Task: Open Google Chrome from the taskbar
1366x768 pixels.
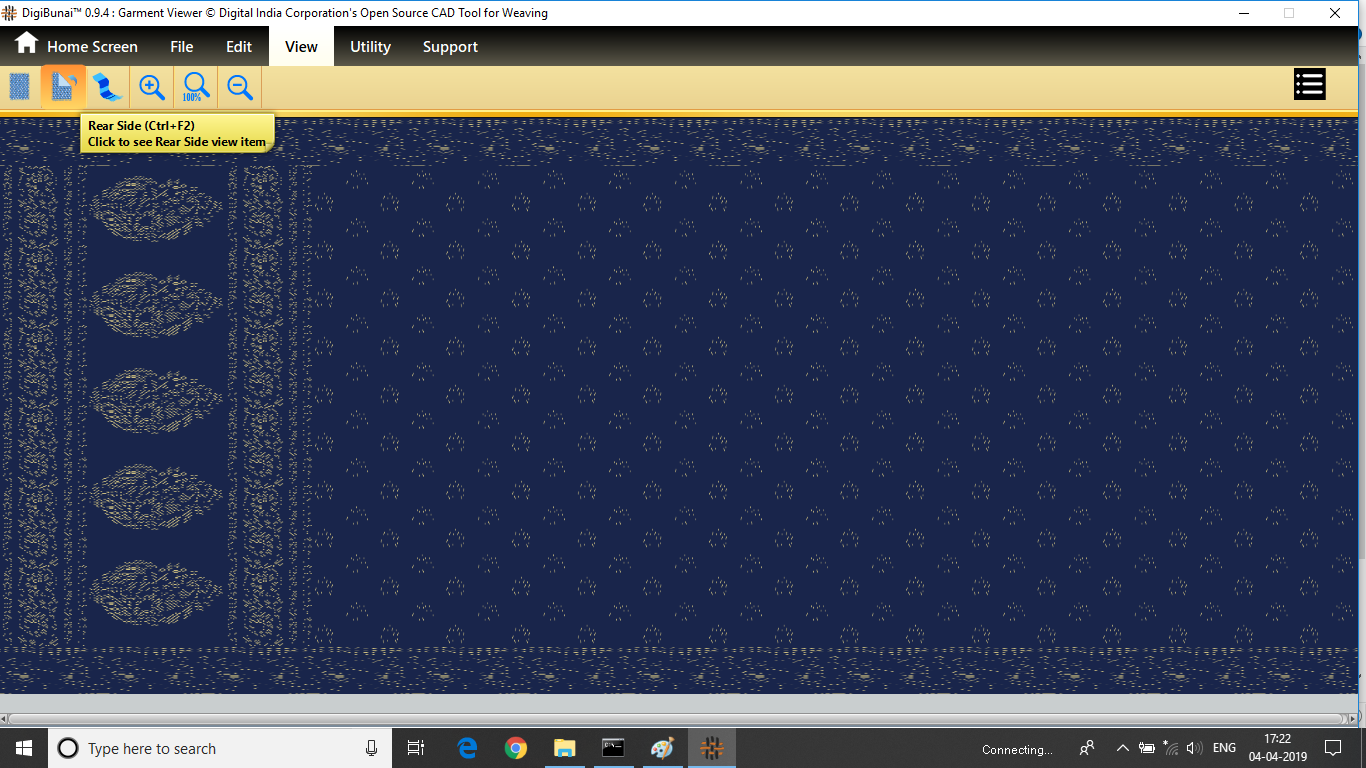Action: click(x=516, y=748)
